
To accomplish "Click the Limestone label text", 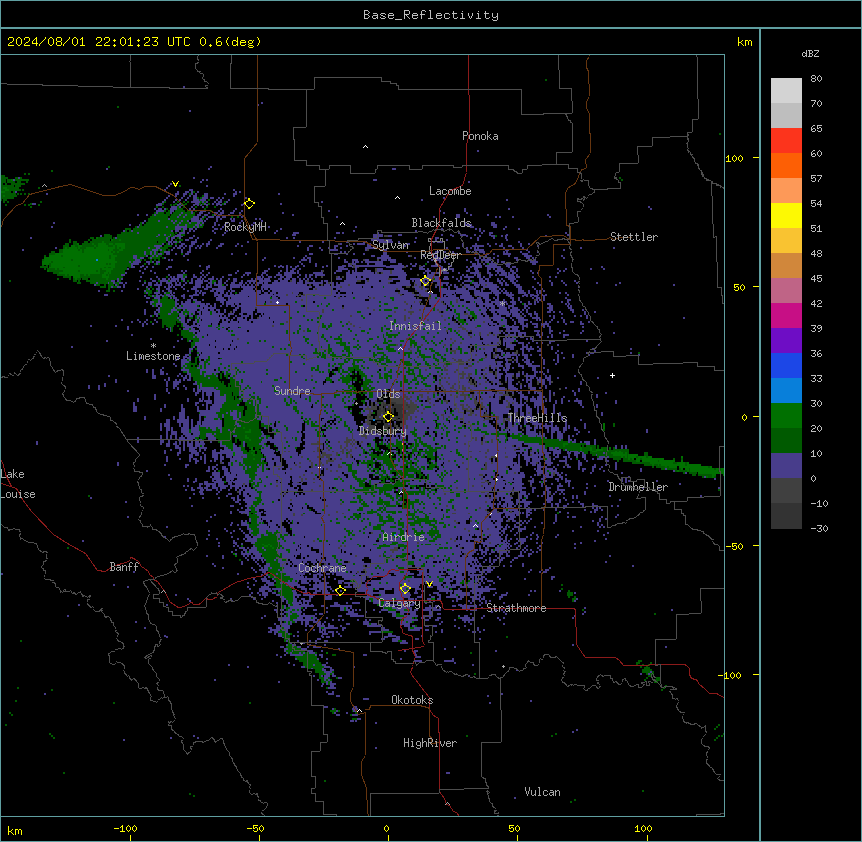I will click(153, 357).
